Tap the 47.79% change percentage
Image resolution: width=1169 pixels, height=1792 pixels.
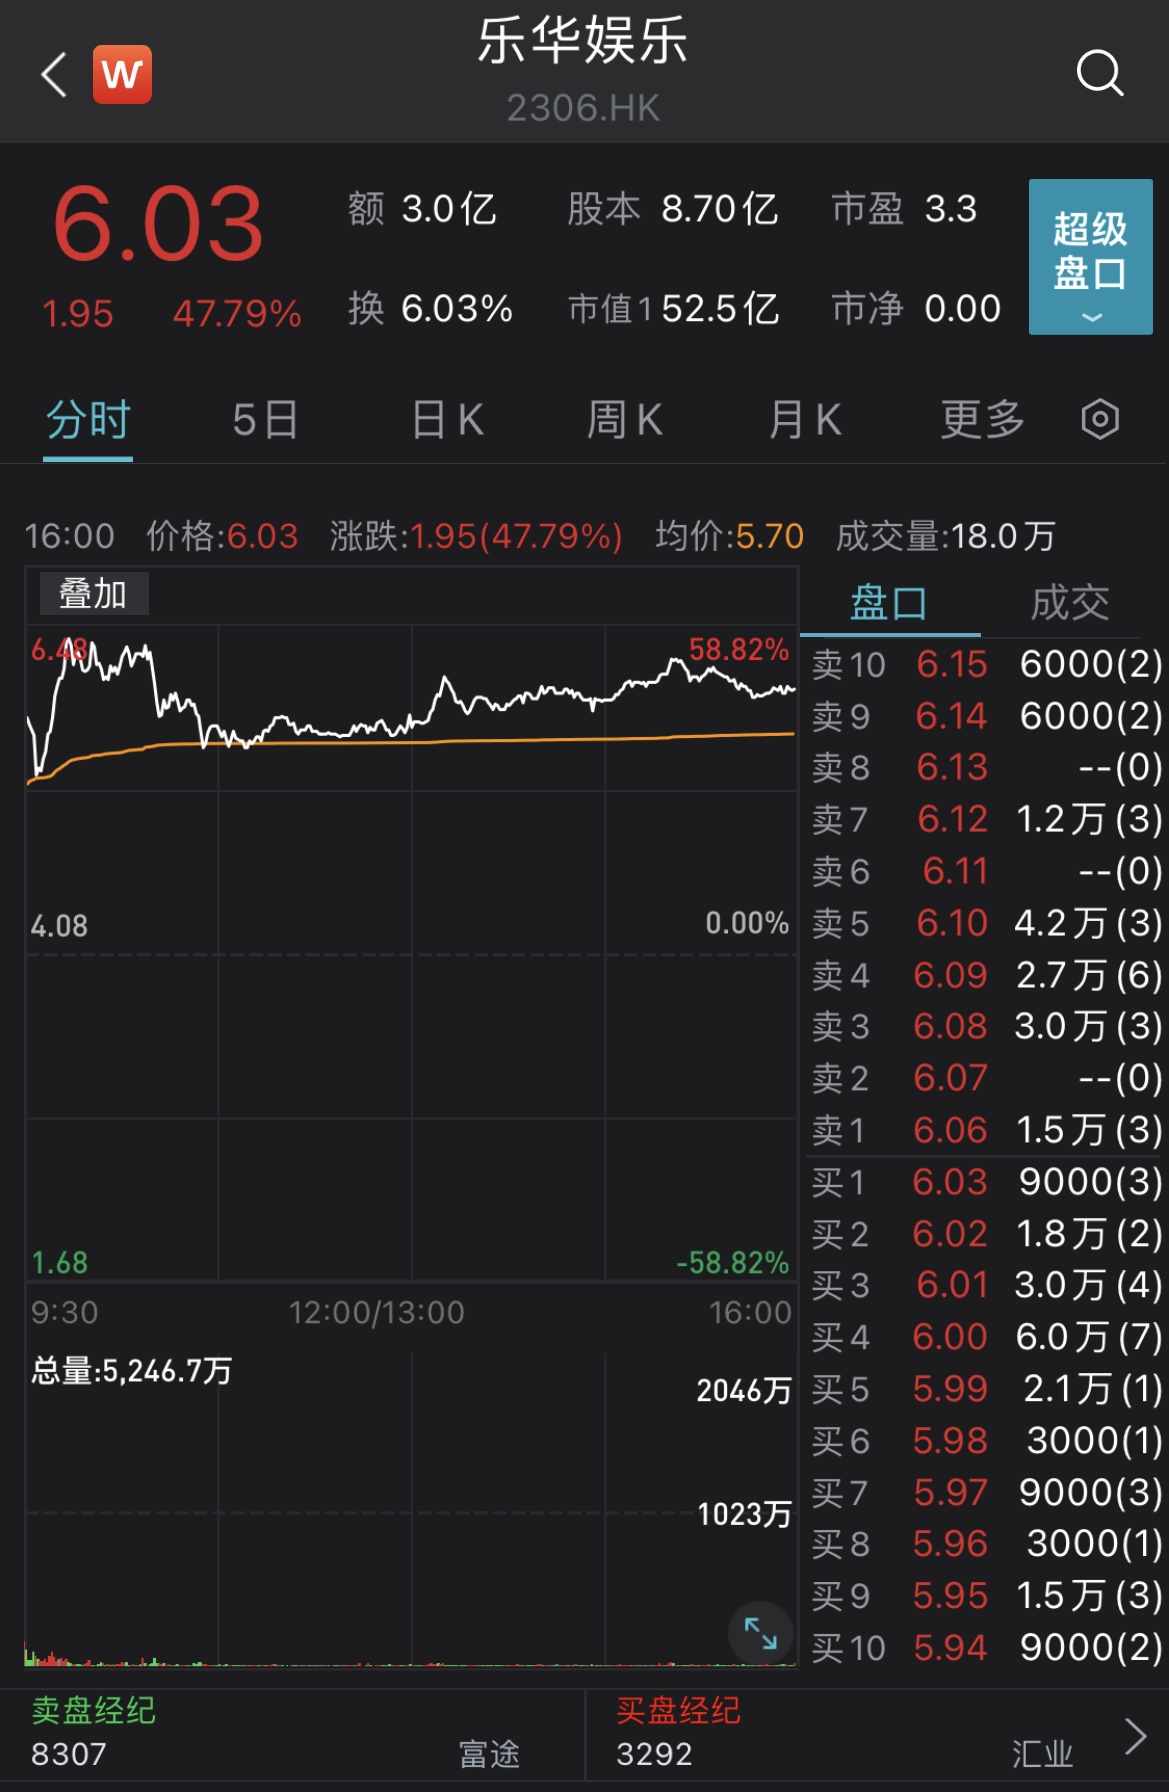pyautogui.click(x=237, y=314)
